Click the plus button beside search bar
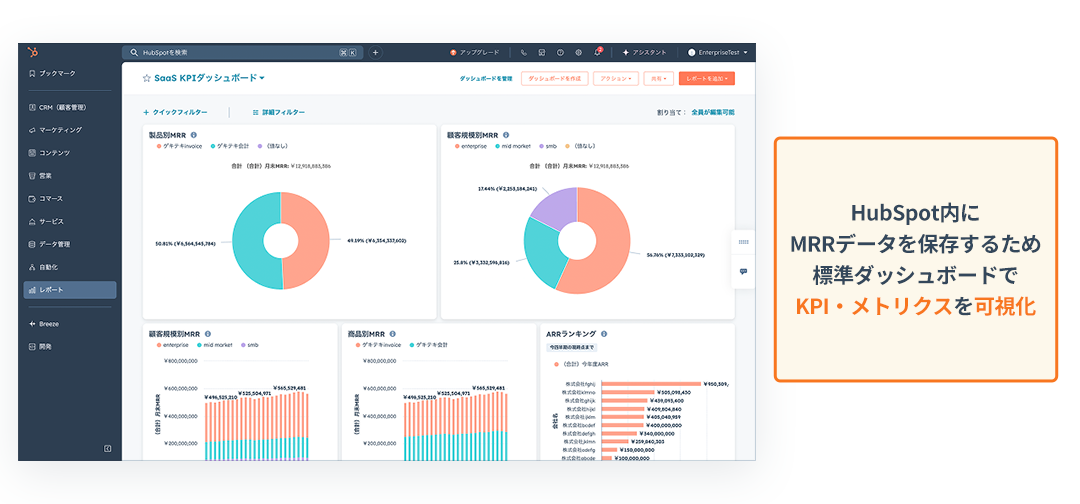The width and height of the screenshot is (1080, 504). pos(375,52)
